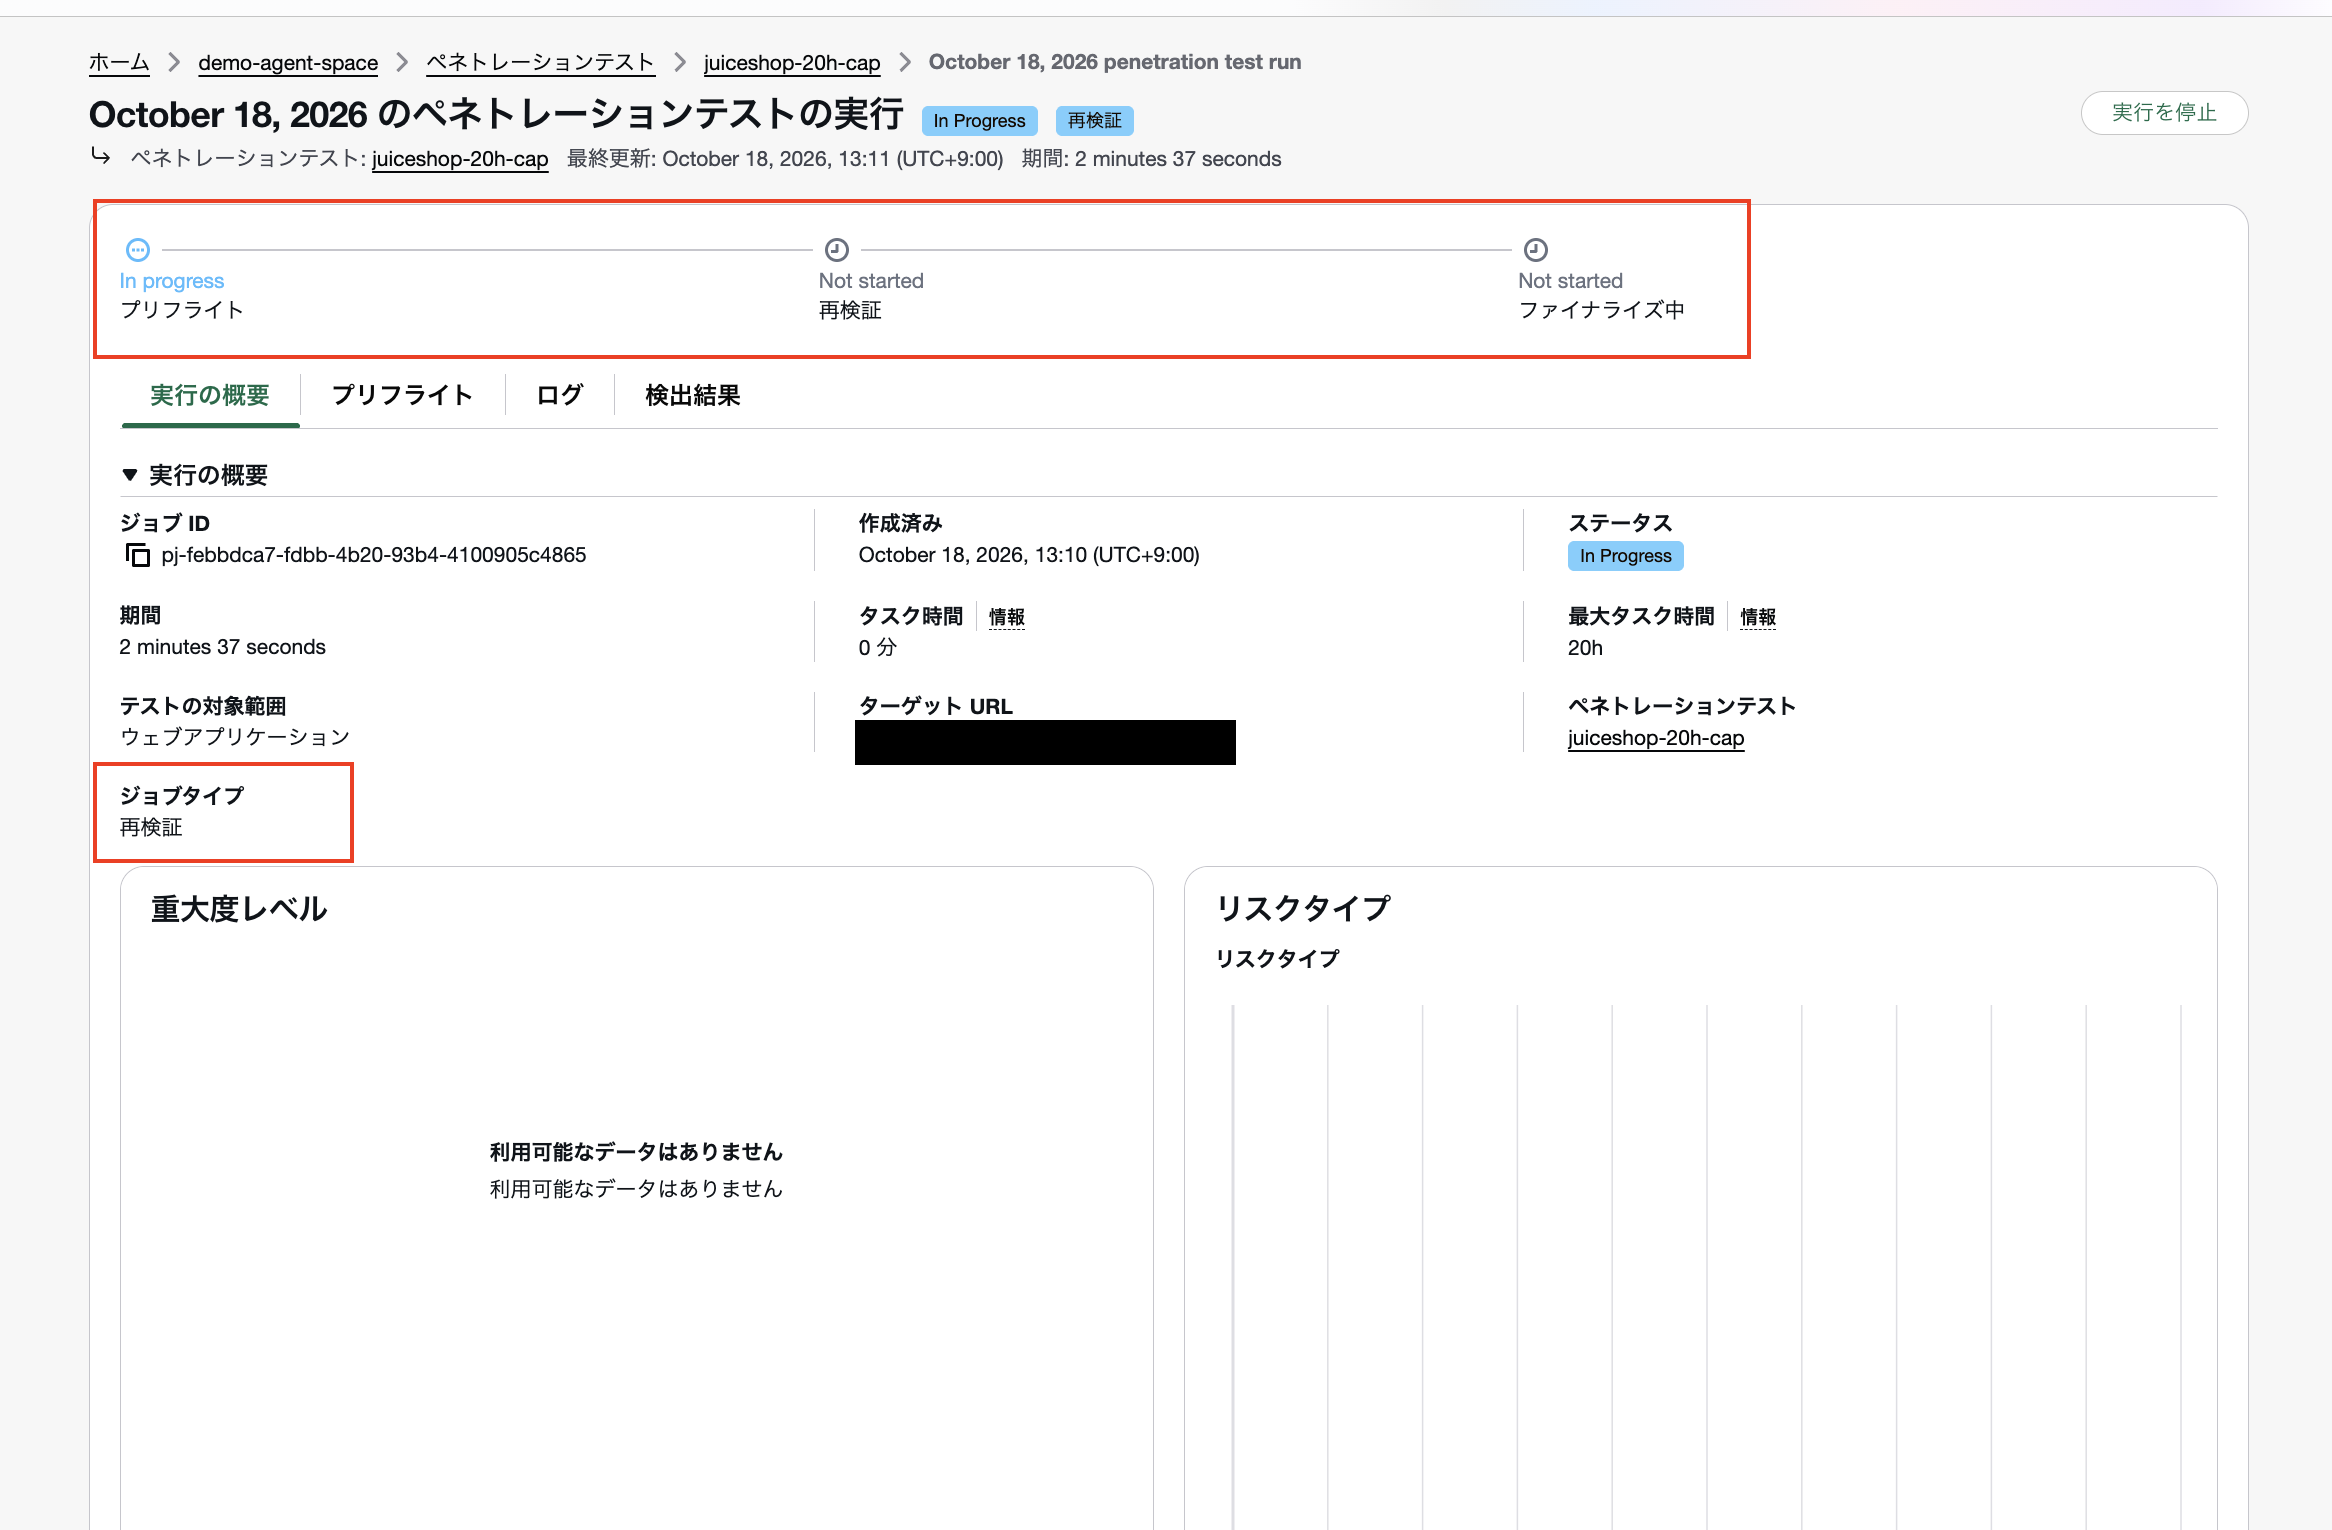The height and width of the screenshot is (1530, 2332).
Task: Click the 0 分 task time value
Action: (x=877, y=647)
